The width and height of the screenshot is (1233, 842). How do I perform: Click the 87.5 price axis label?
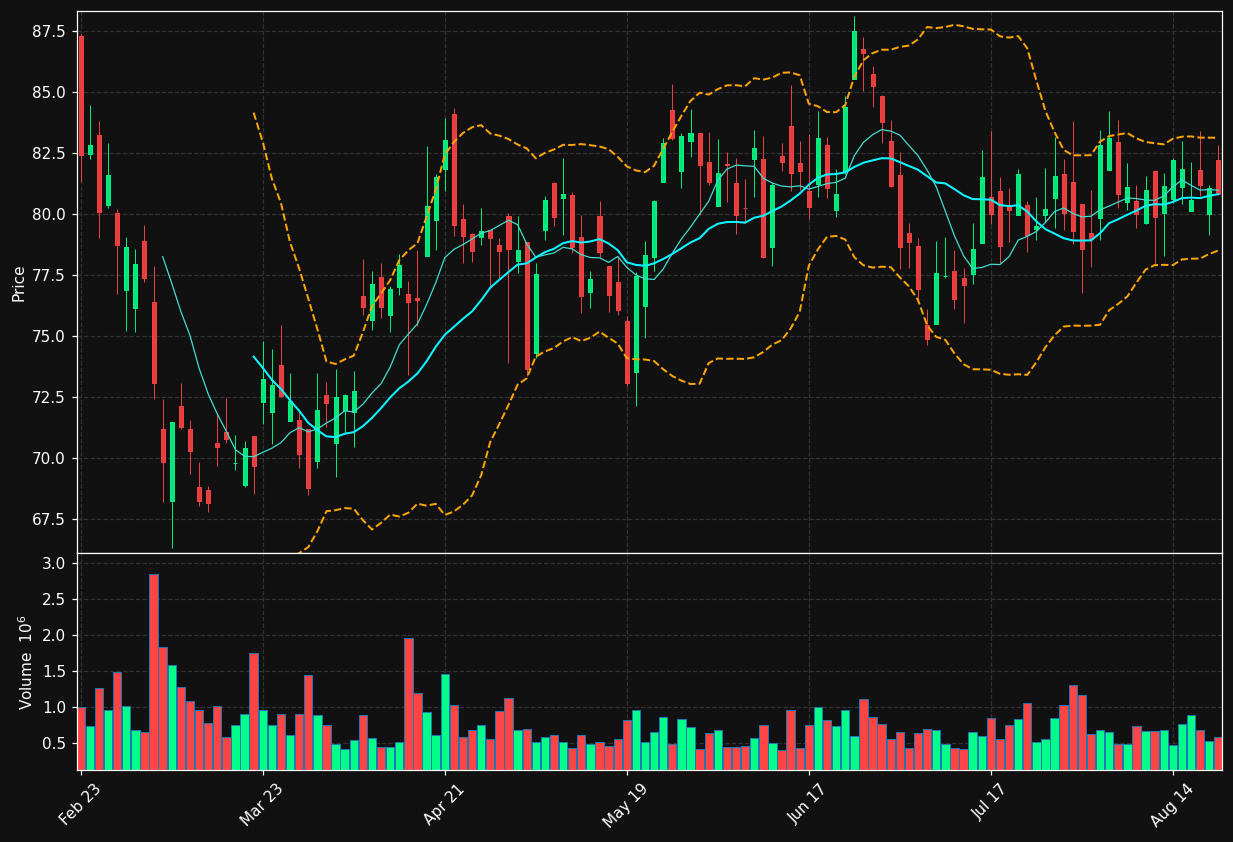tap(50, 32)
